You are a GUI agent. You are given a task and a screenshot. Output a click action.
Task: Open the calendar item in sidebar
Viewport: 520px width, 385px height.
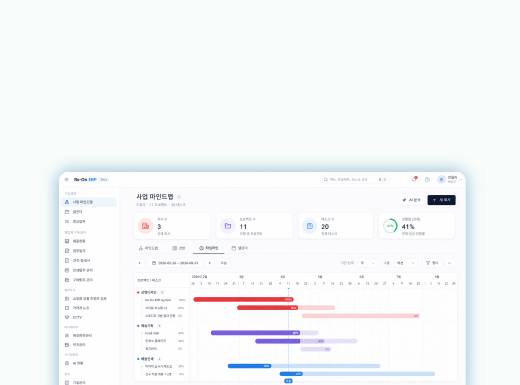tap(89, 212)
